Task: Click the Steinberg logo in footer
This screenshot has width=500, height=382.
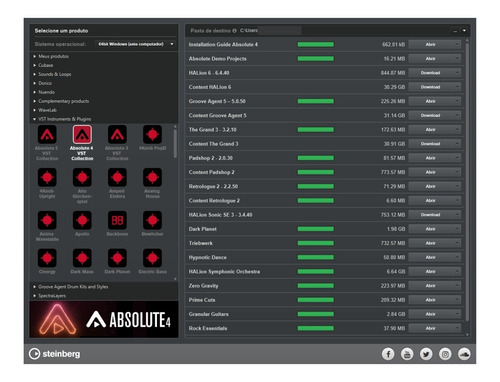Action: pos(54,354)
